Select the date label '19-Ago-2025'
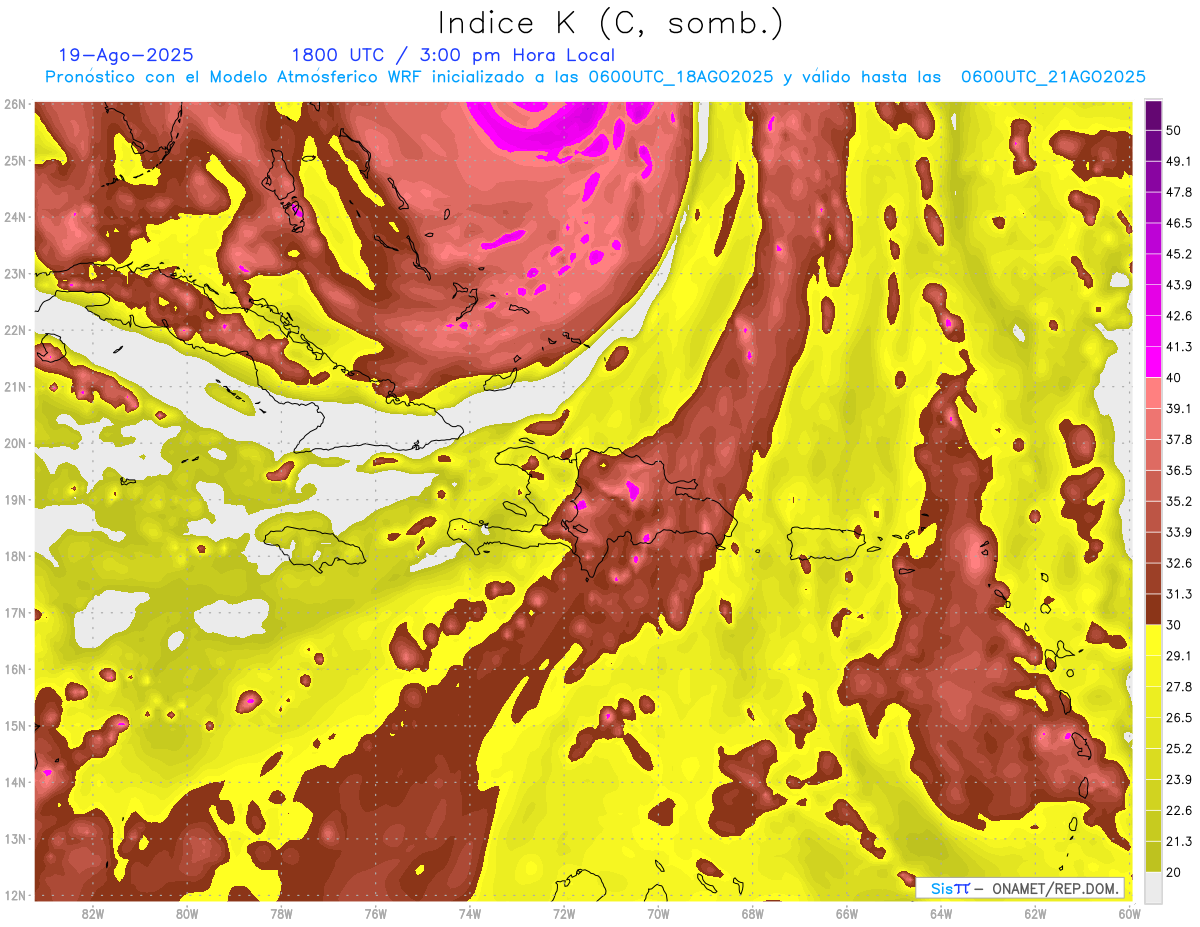The width and height of the screenshot is (1200, 927). point(126,55)
